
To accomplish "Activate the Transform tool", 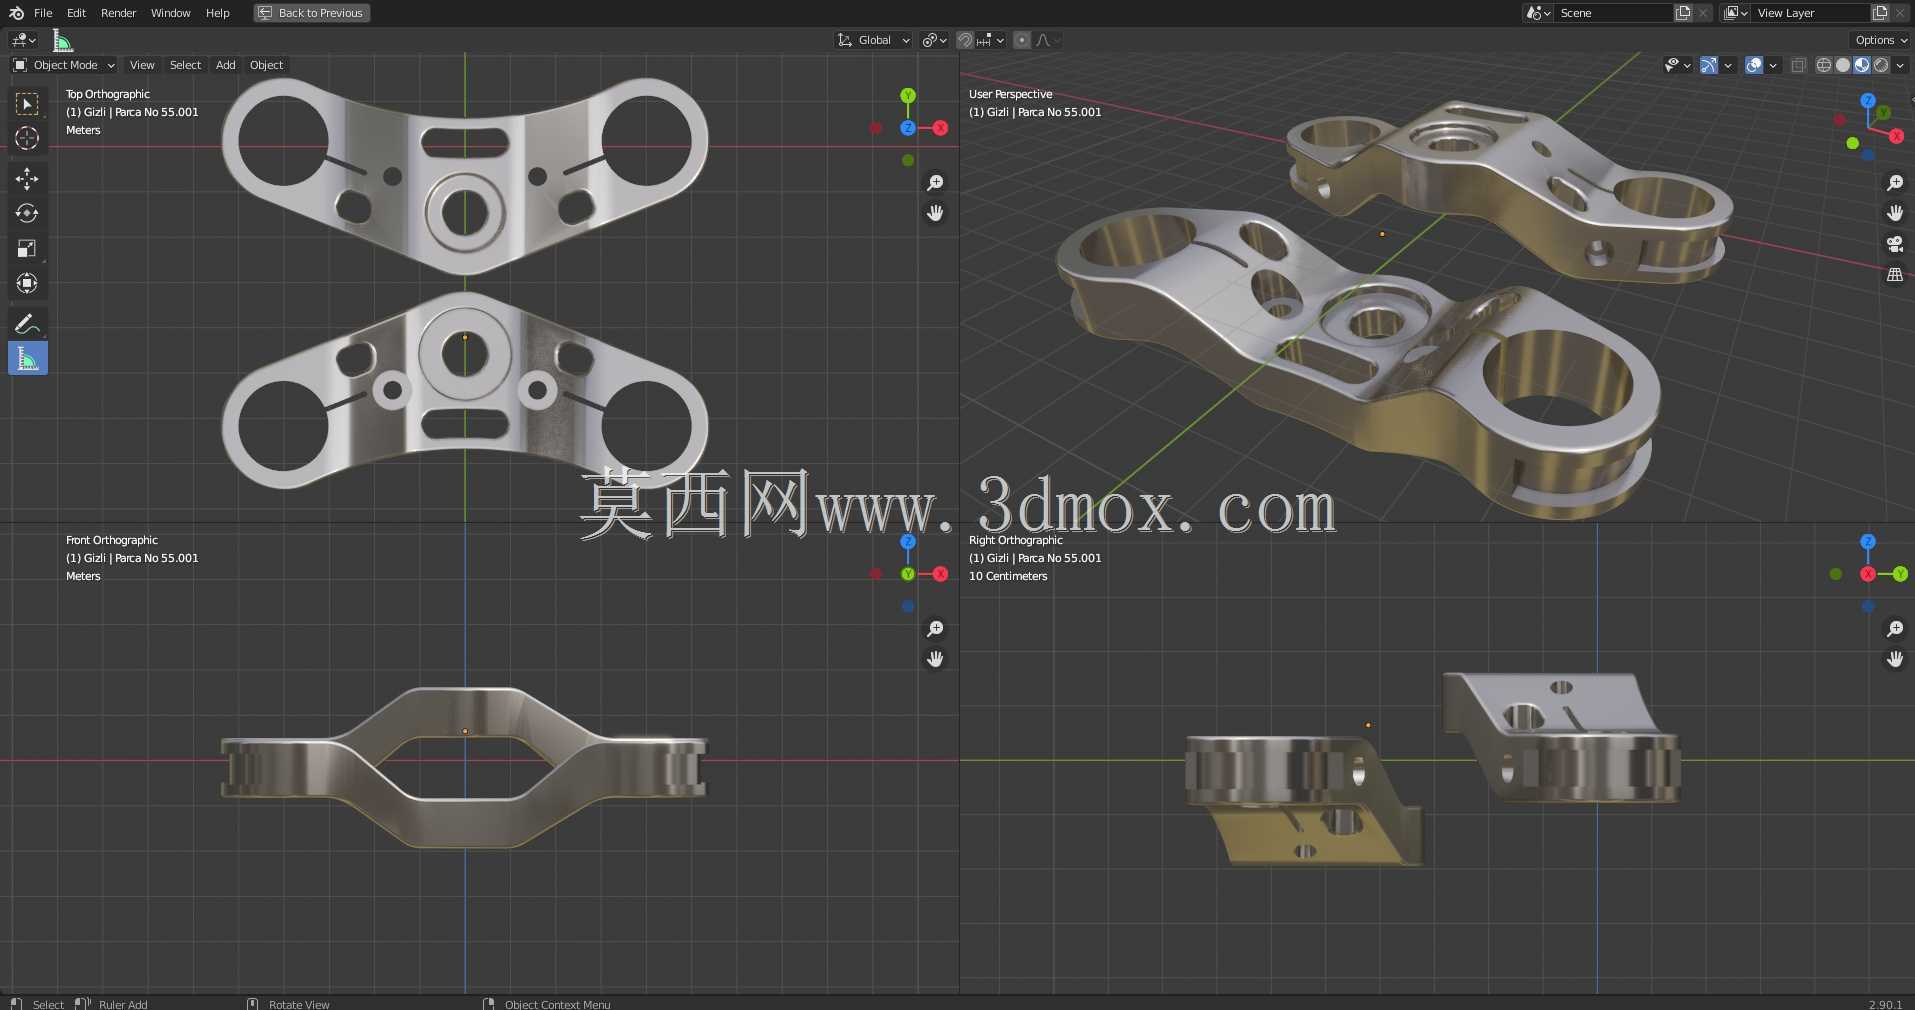I will (27, 283).
